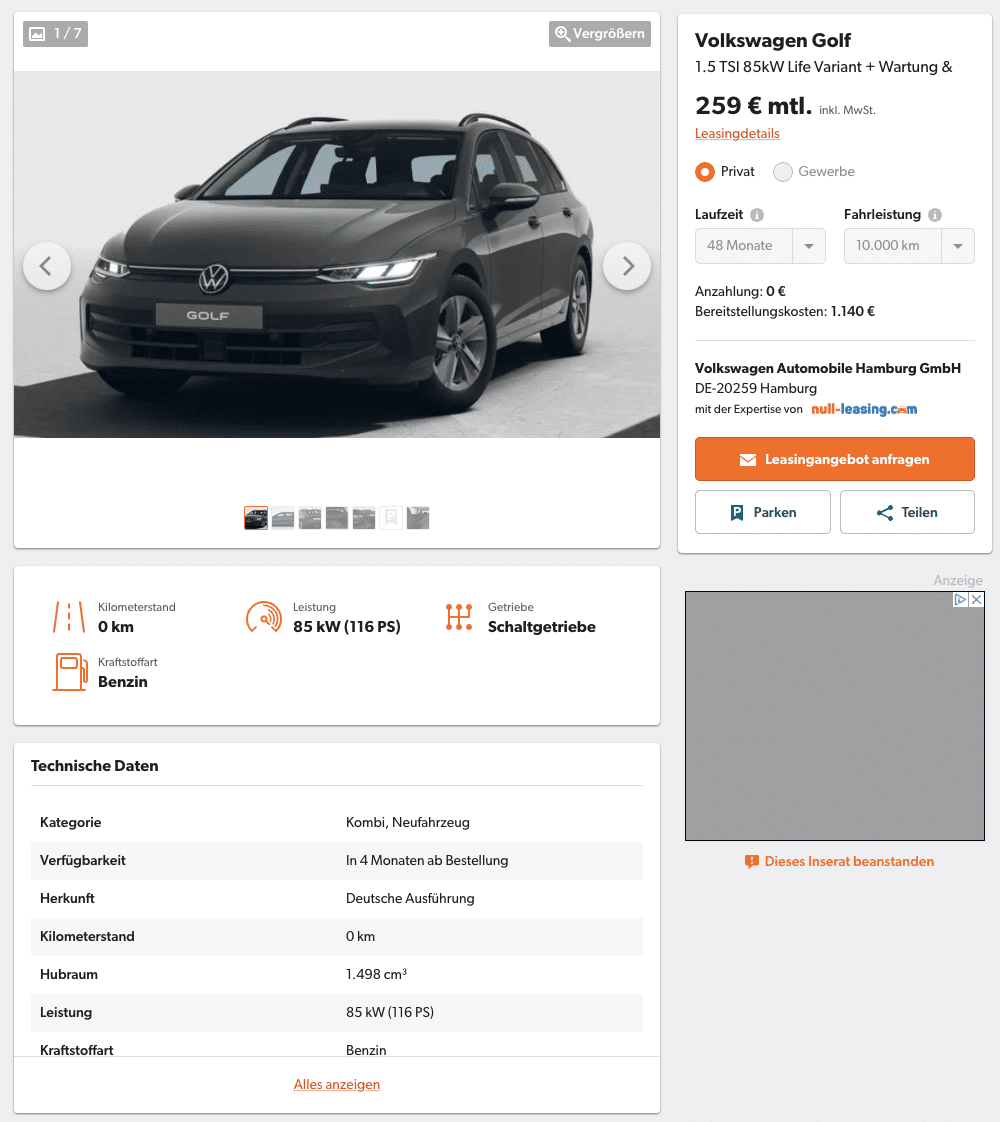Click the Parken bookmark button
This screenshot has height=1122, width=1000.
(x=763, y=512)
